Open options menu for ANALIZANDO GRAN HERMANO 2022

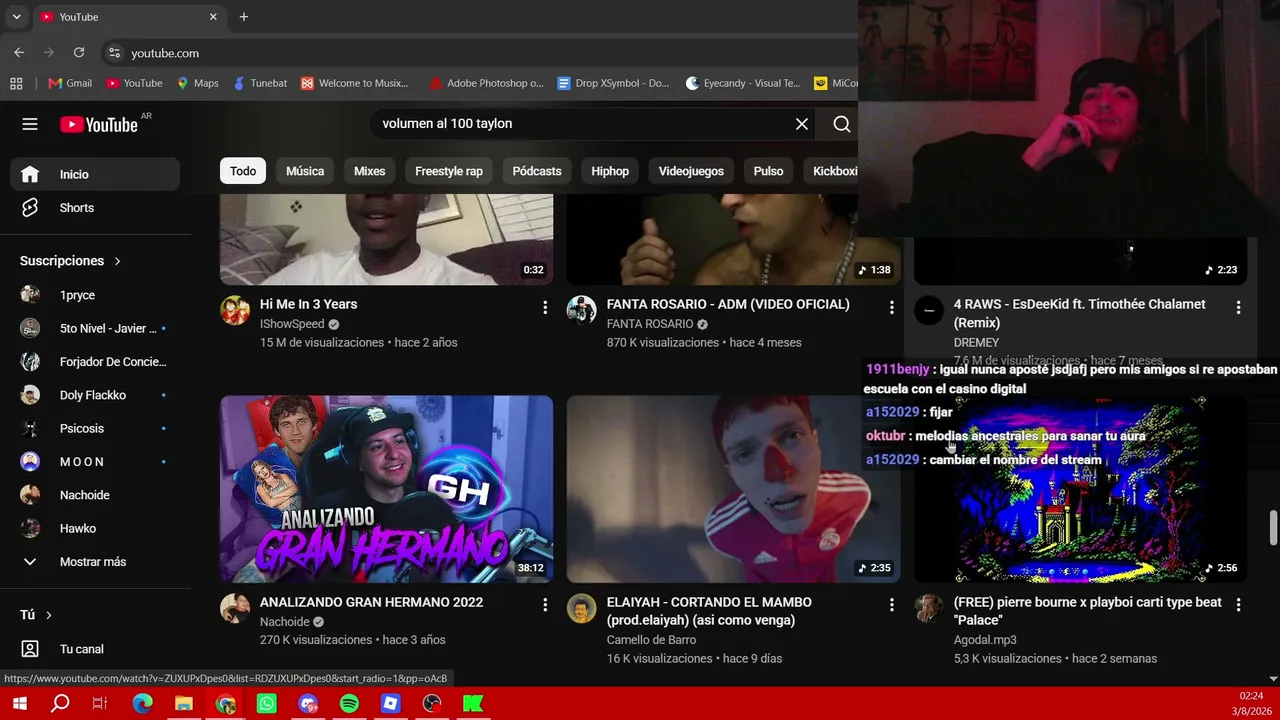point(545,605)
